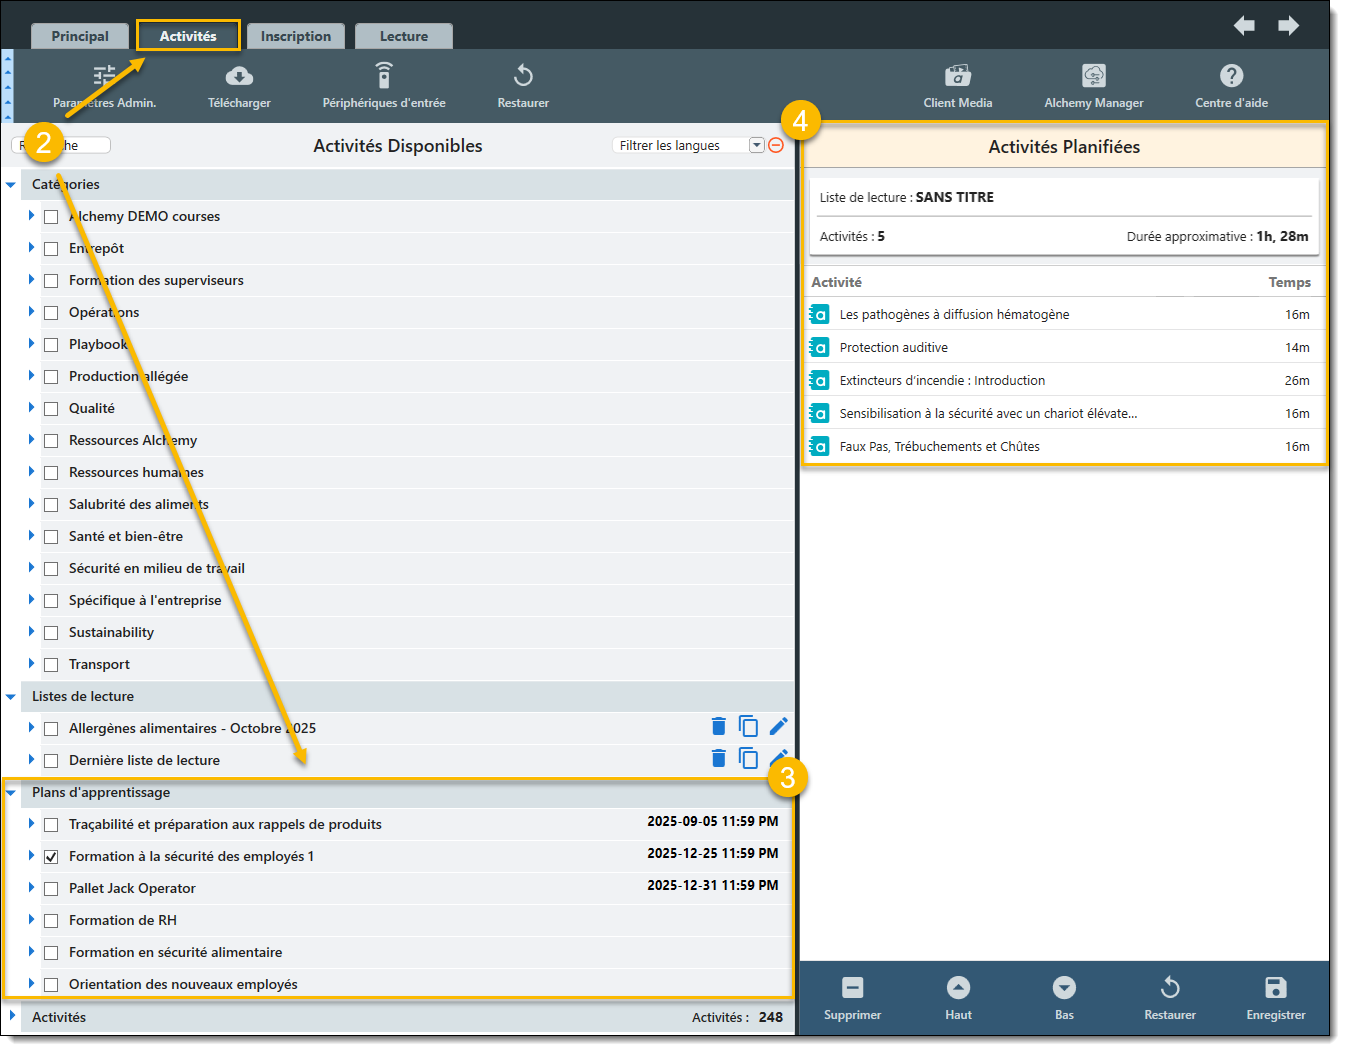Open Périphériques d'entrée remote icon
This screenshot has width=1345, height=1051.
pyautogui.click(x=384, y=77)
